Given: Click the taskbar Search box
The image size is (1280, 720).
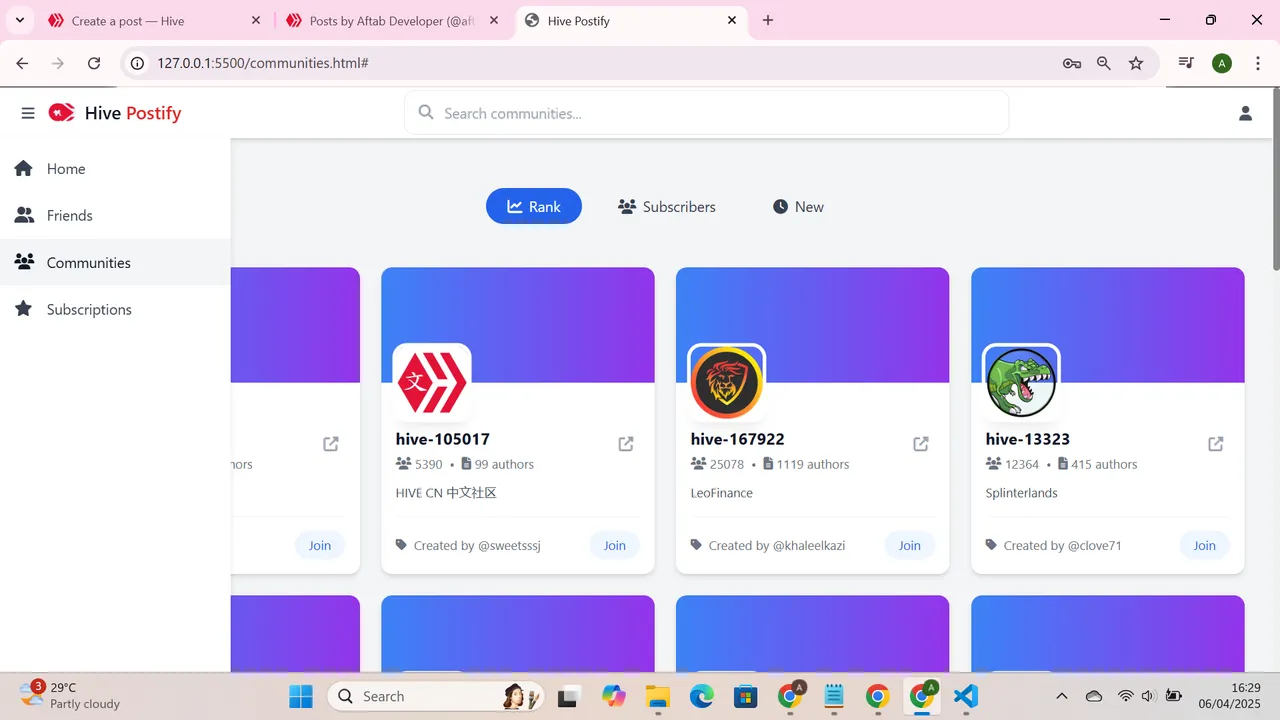Looking at the screenshot, I should [436, 696].
